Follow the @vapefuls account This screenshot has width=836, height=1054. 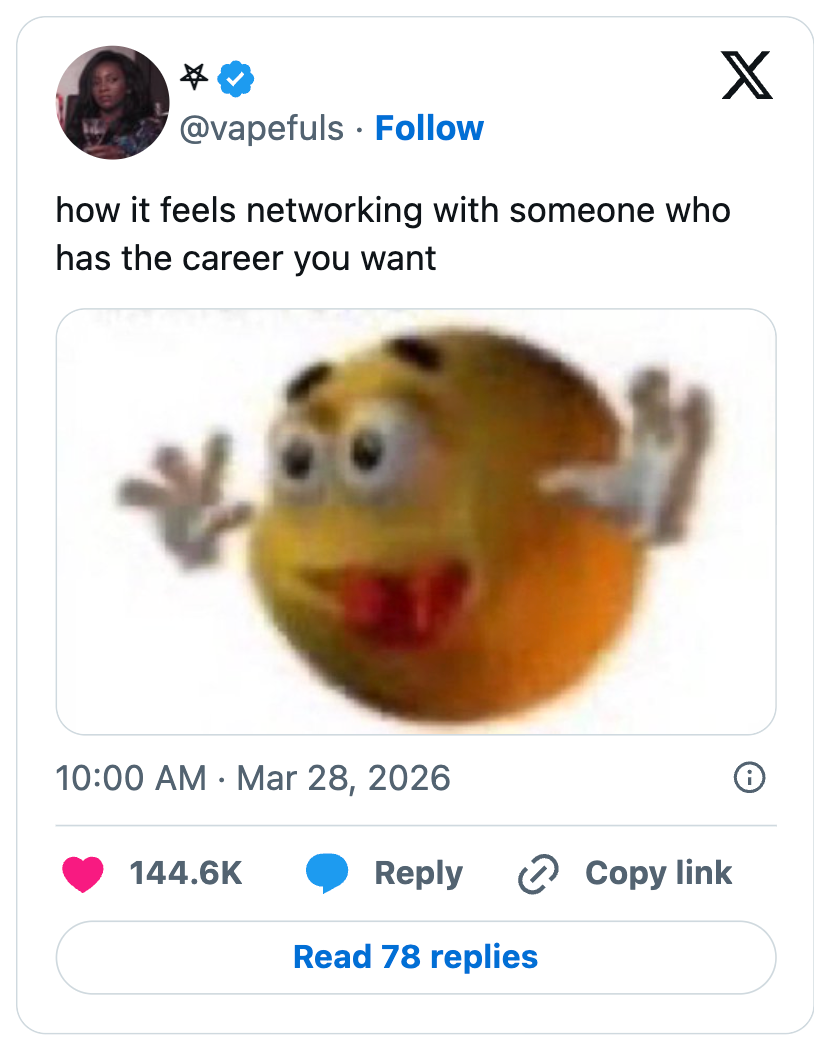(x=429, y=128)
